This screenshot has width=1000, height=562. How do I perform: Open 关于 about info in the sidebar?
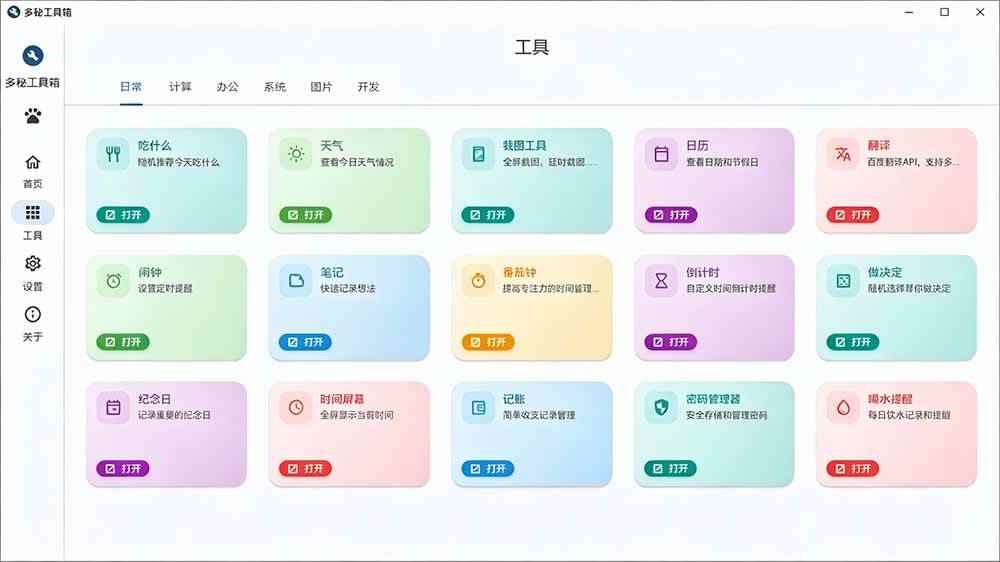point(33,324)
